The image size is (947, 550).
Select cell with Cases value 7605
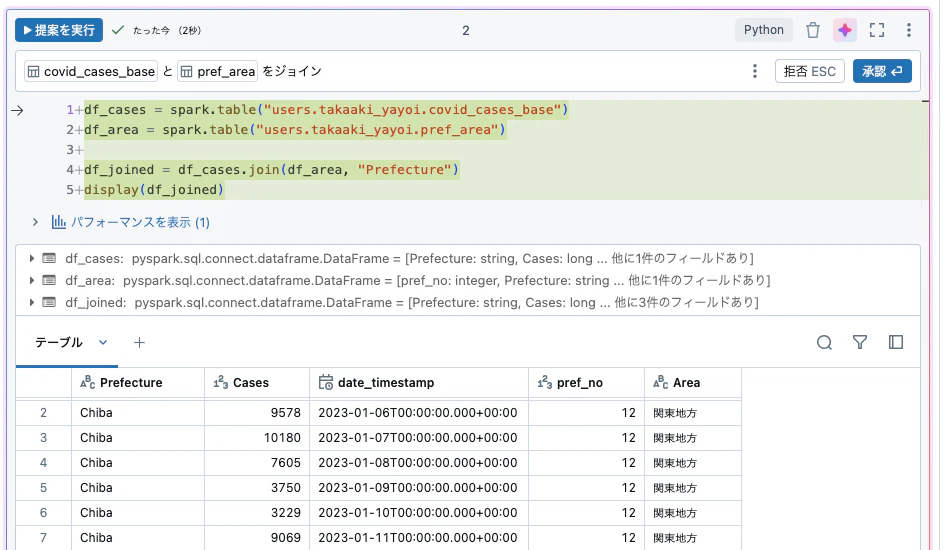pyautogui.click(x=257, y=463)
